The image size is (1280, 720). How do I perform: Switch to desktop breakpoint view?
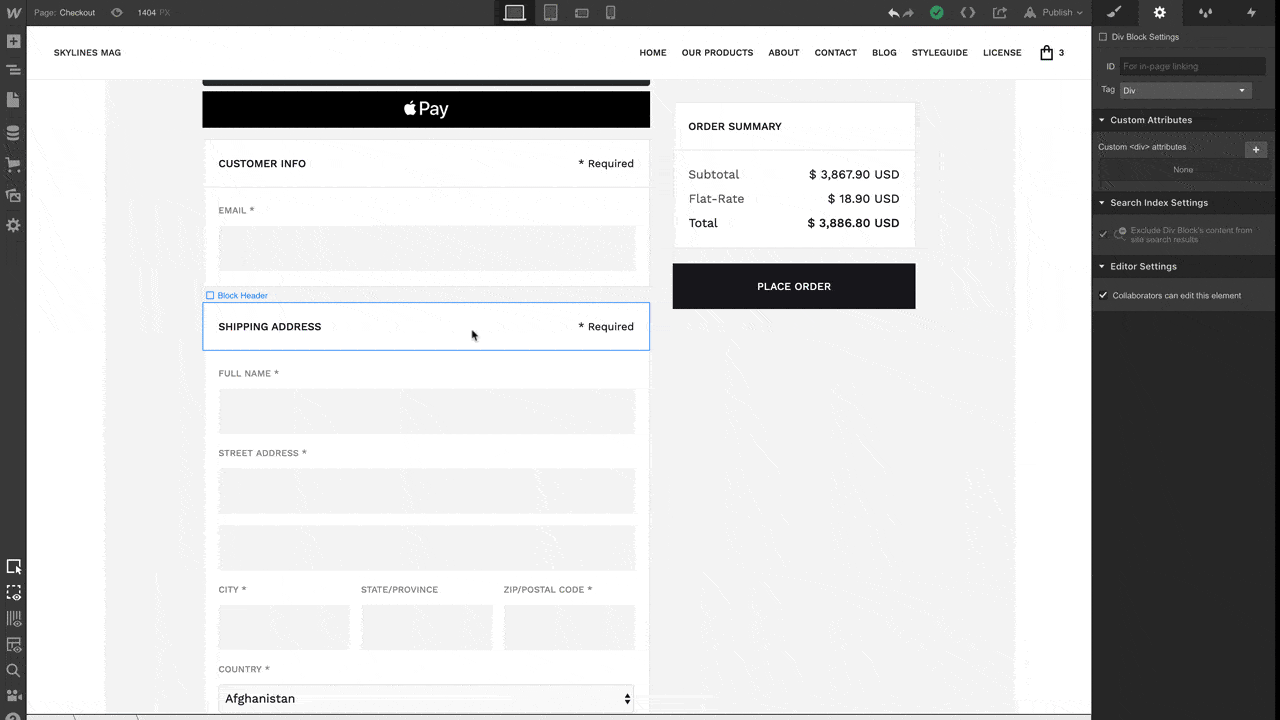514,13
